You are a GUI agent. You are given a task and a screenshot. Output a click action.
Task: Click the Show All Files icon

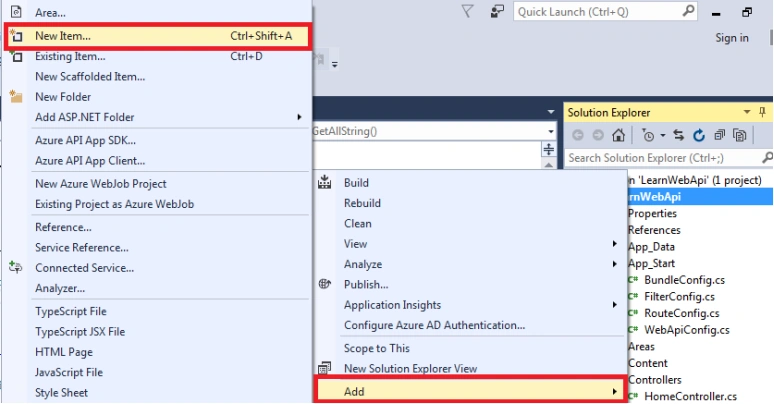pos(739,135)
